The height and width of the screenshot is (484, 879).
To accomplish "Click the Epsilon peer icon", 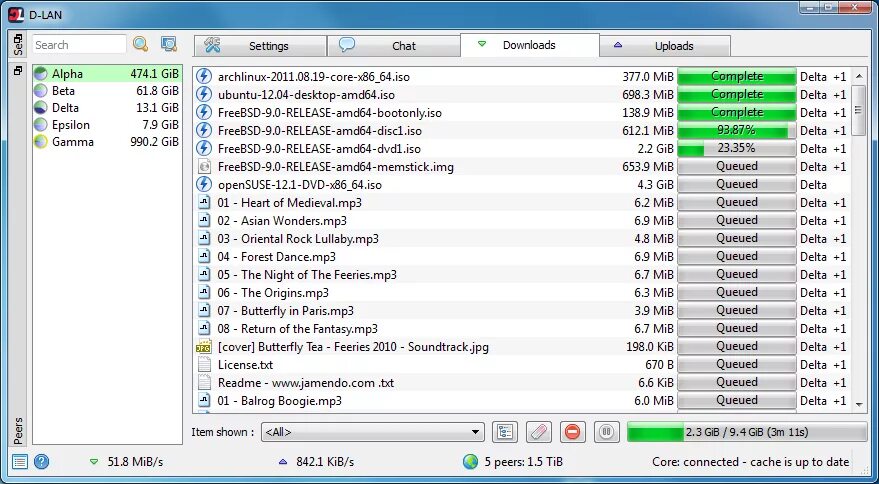I will (40, 125).
